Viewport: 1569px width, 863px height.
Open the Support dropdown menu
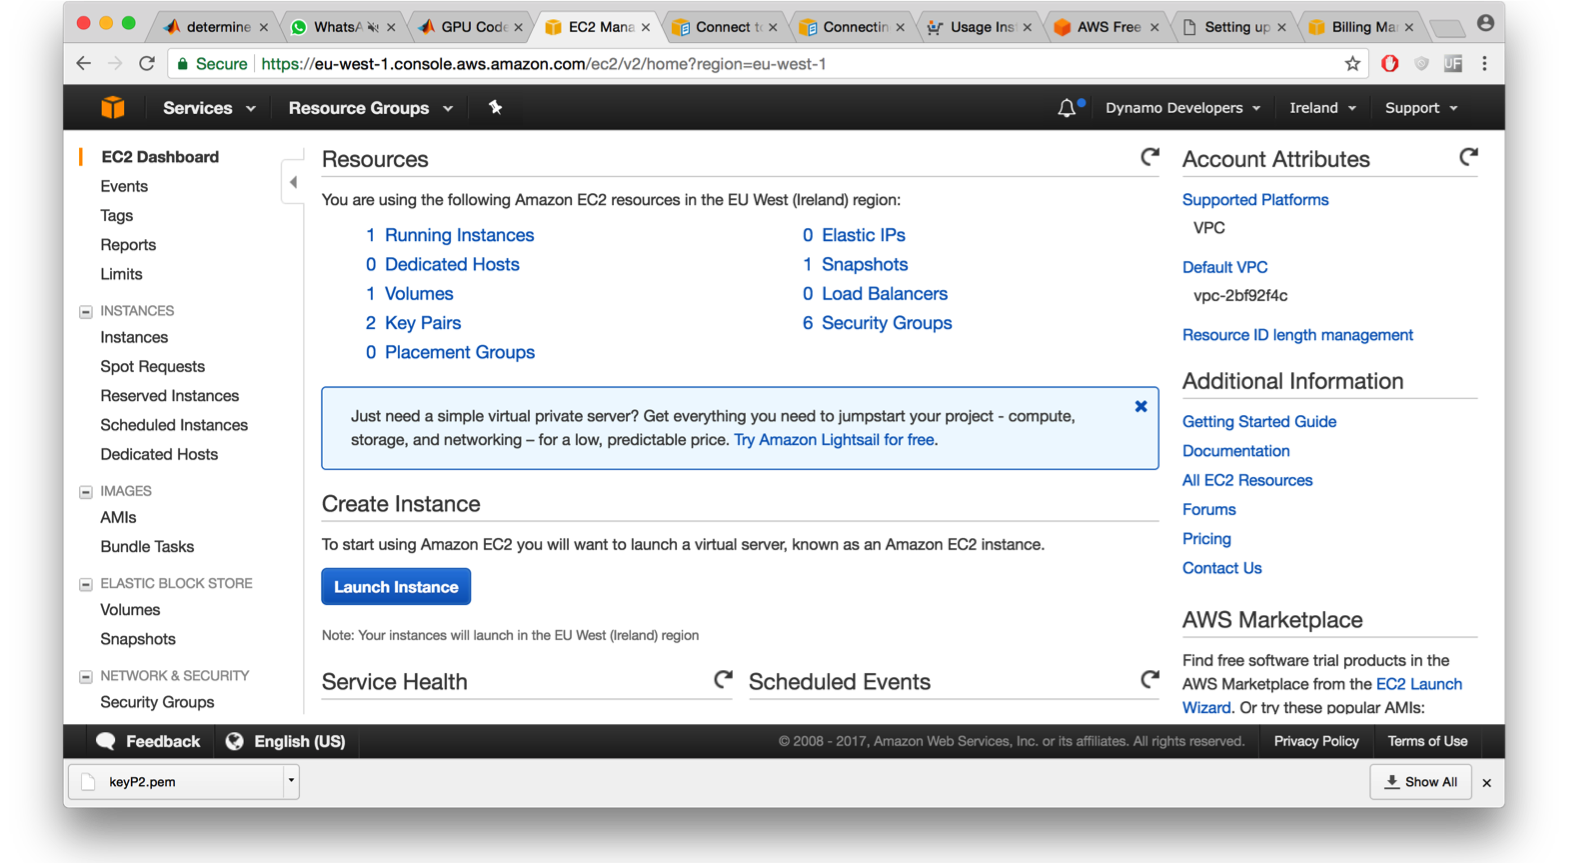point(1421,108)
